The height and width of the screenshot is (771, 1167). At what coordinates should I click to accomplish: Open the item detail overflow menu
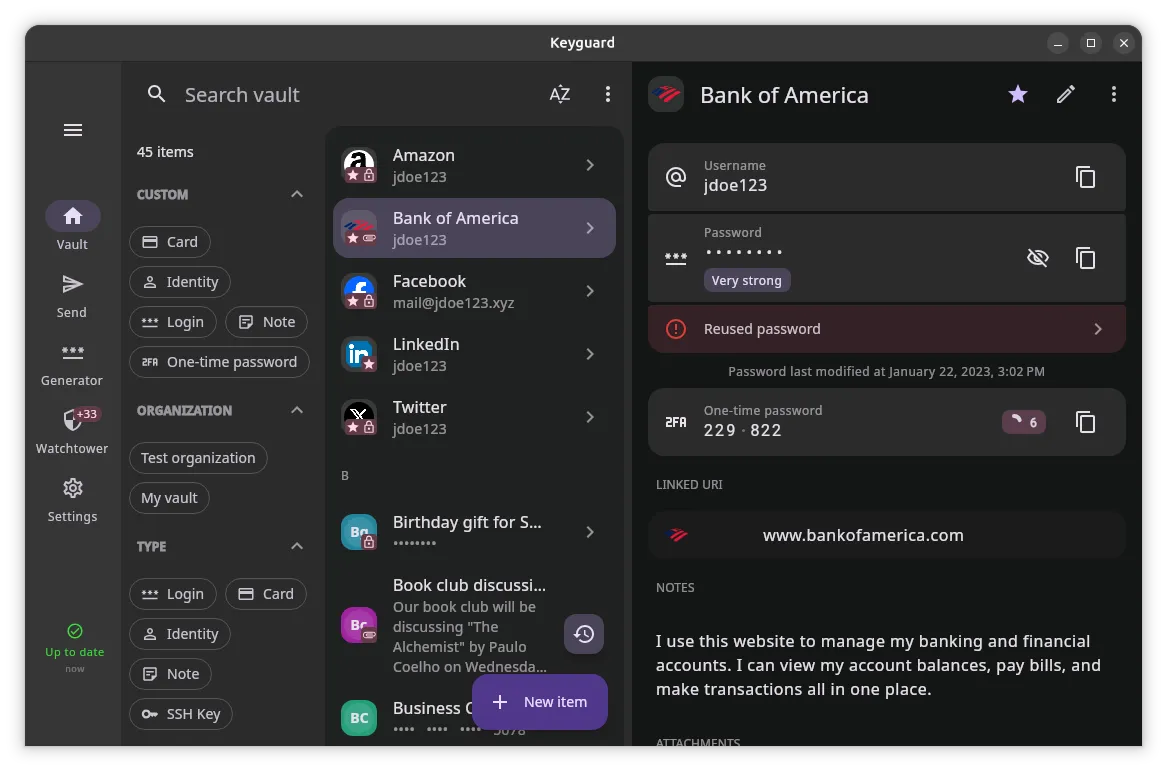click(x=1113, y=95)
